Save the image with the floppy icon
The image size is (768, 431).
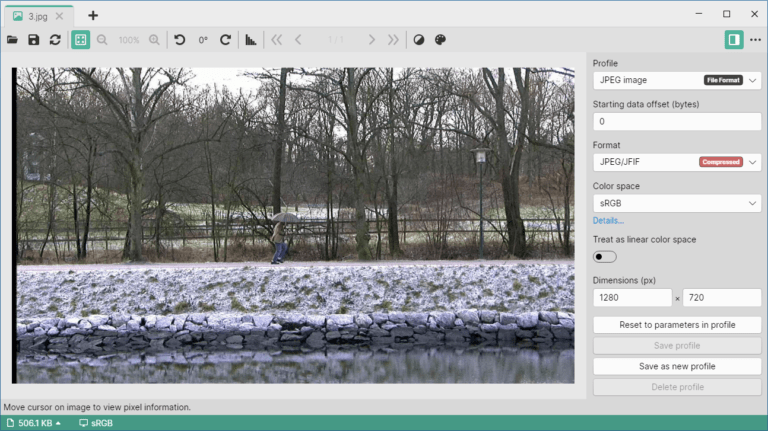pos(33,40)
